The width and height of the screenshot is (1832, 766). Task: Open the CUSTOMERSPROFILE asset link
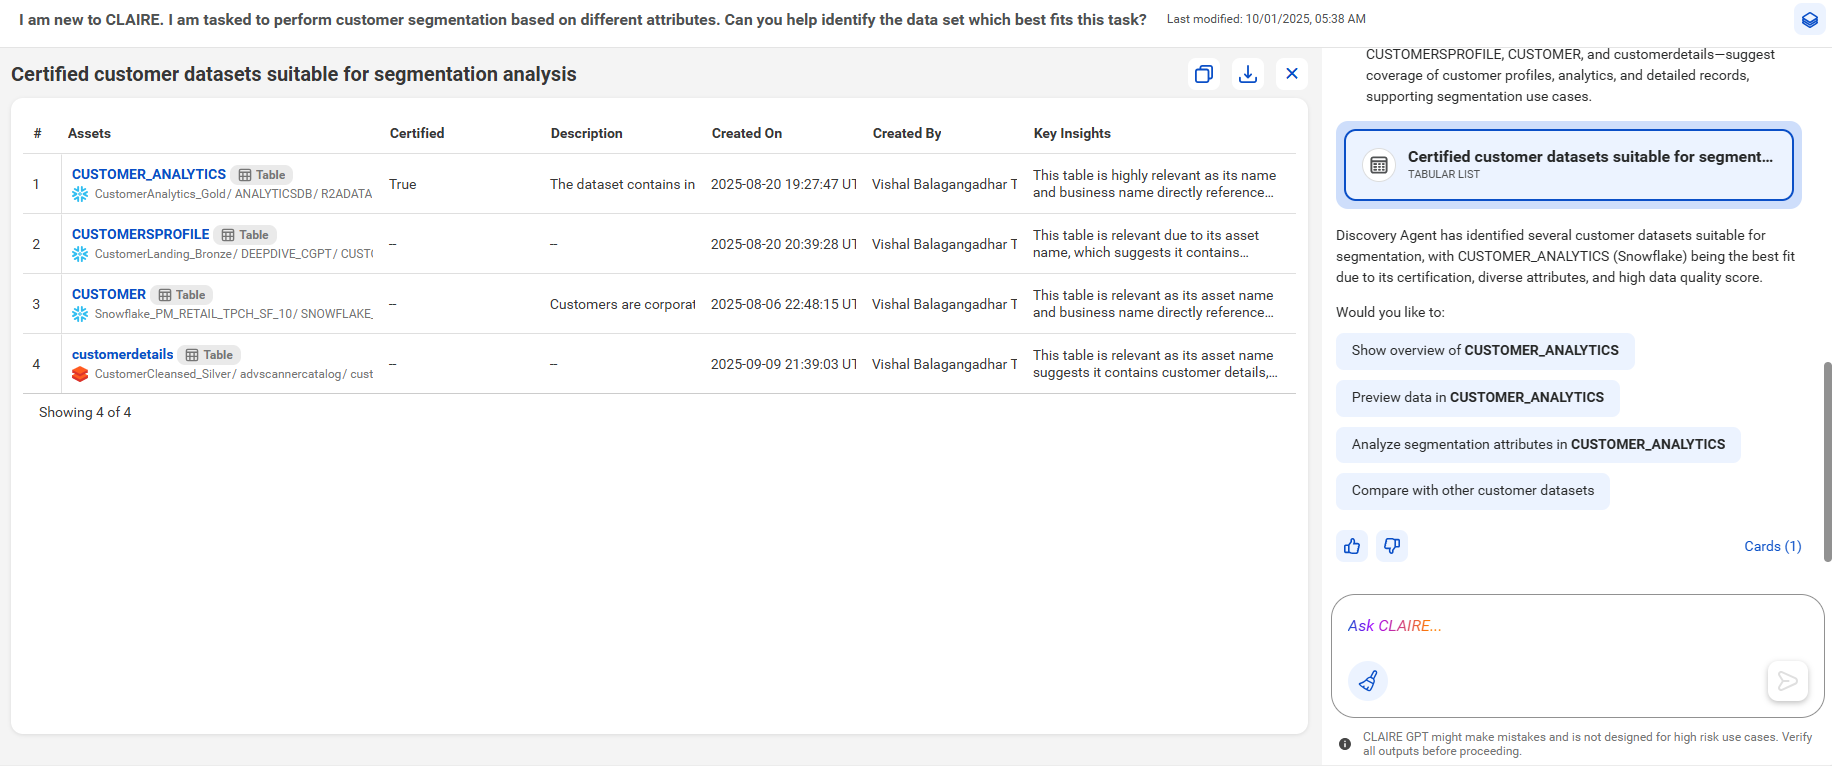141,234
